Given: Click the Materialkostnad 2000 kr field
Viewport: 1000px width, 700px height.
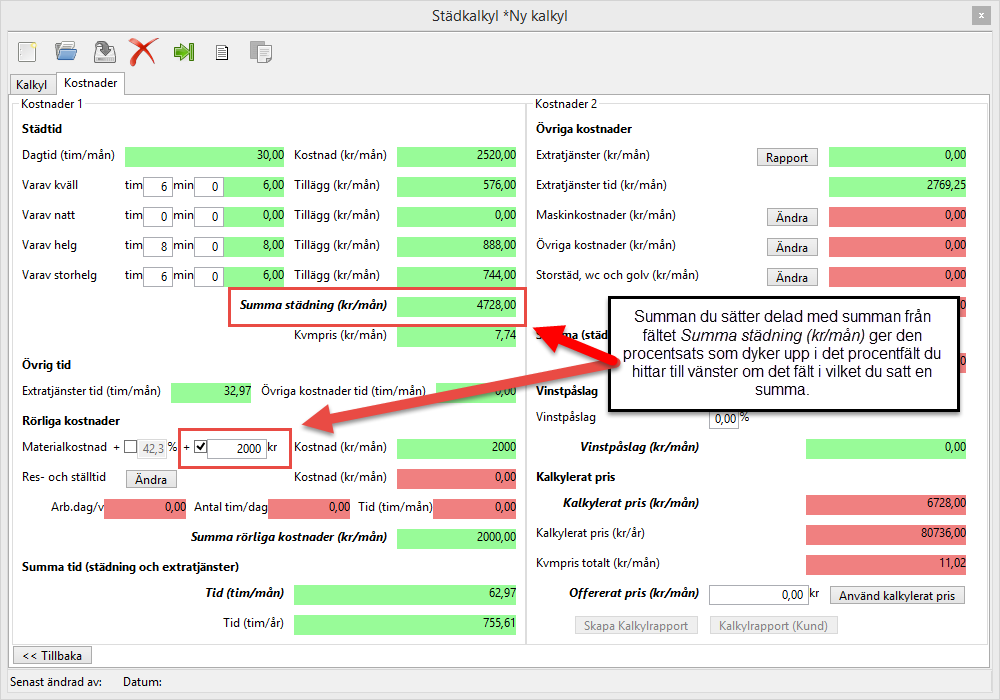Looking at the screenshot, I should (236, 449).
